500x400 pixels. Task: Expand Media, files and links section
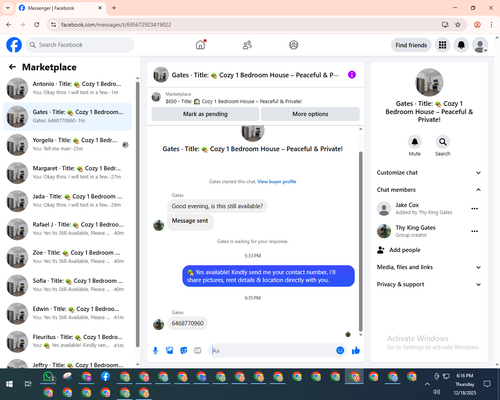(429, 267)
